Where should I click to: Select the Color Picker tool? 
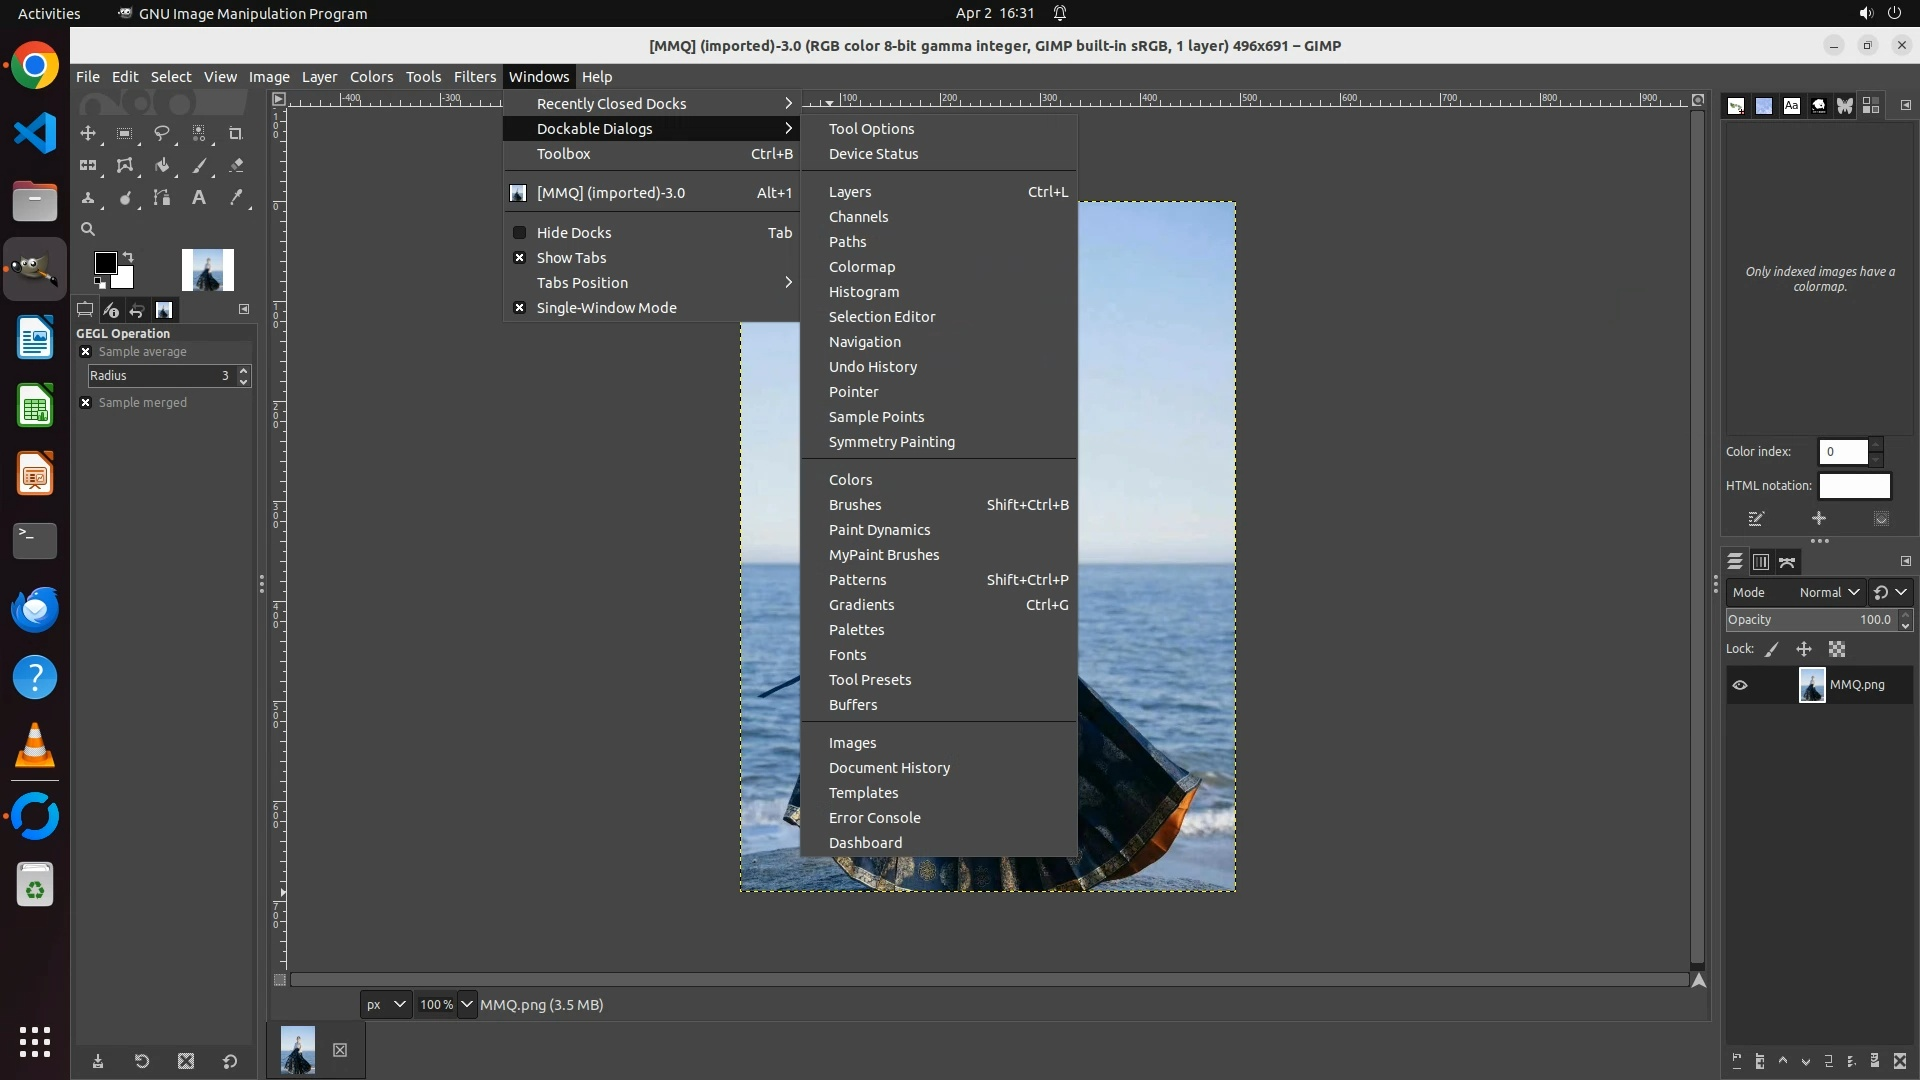click(x=236, y=198)
